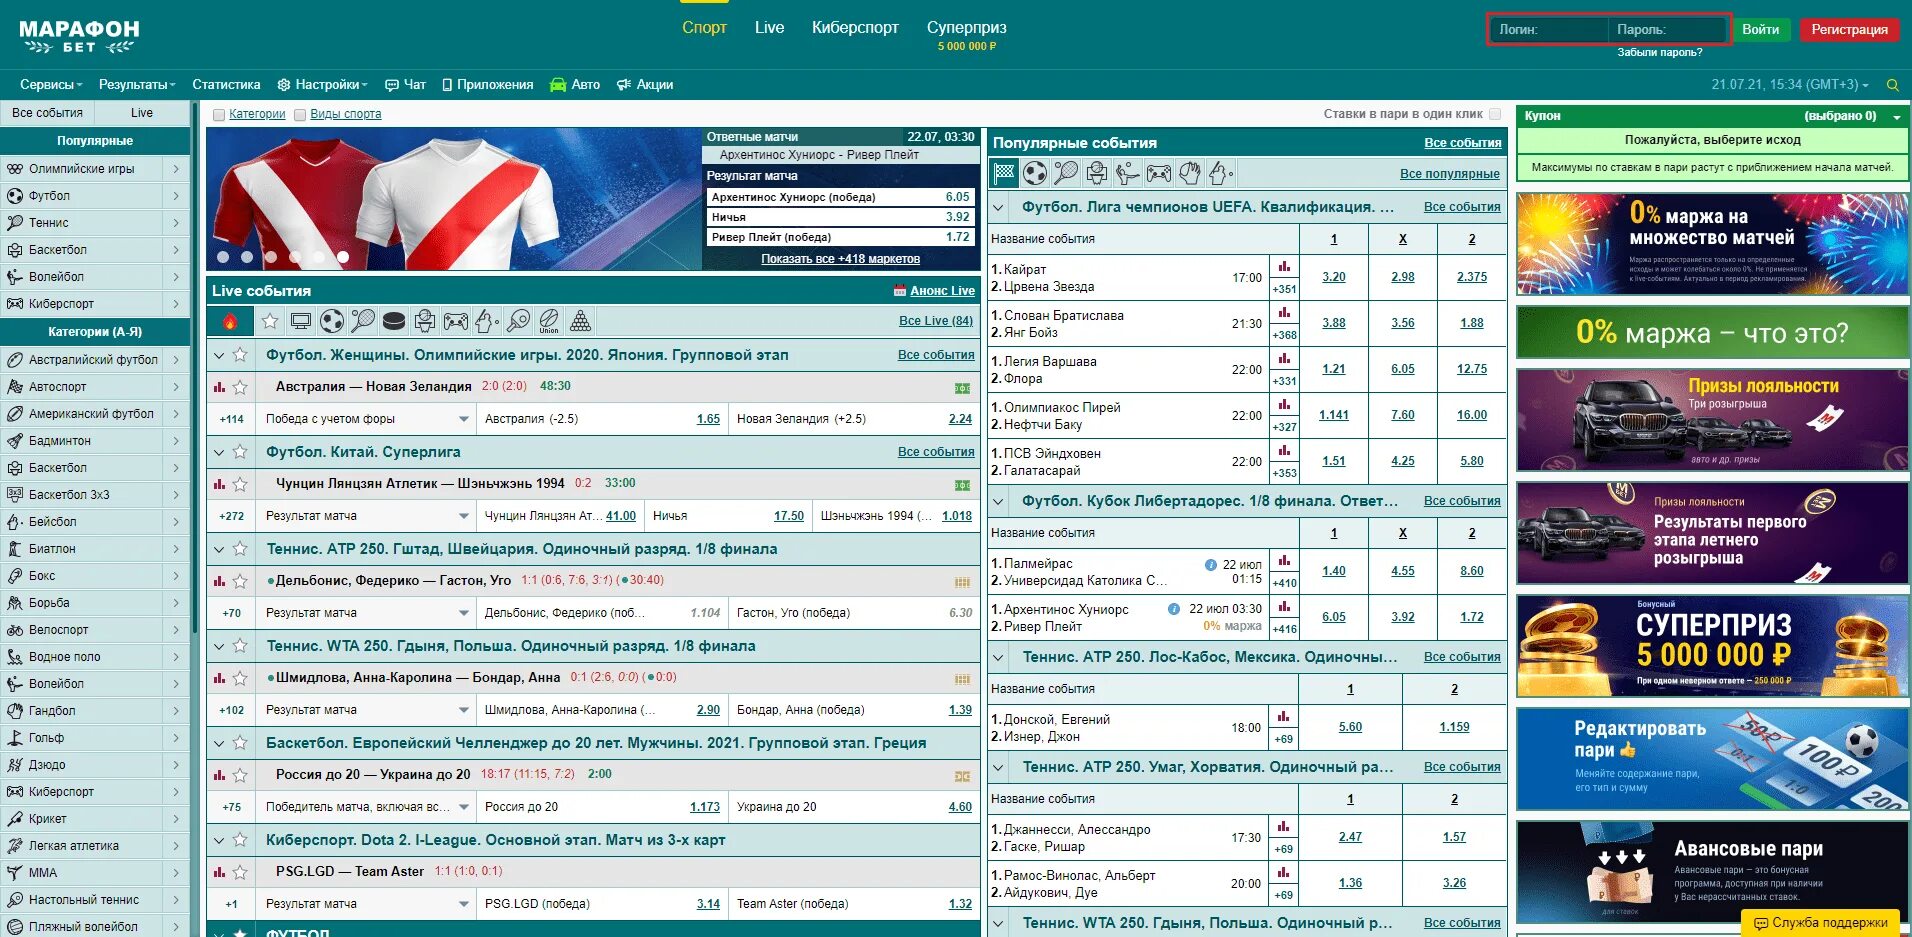The width and height of the screenshot is (1912, 937).
Task: Open Все Live (84) link
Action: (935, 321)
